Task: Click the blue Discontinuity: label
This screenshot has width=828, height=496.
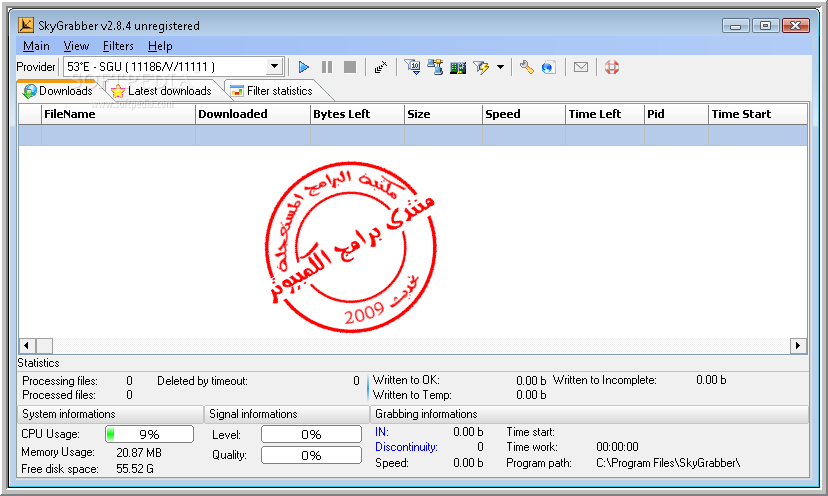Action: pos(406,447)
